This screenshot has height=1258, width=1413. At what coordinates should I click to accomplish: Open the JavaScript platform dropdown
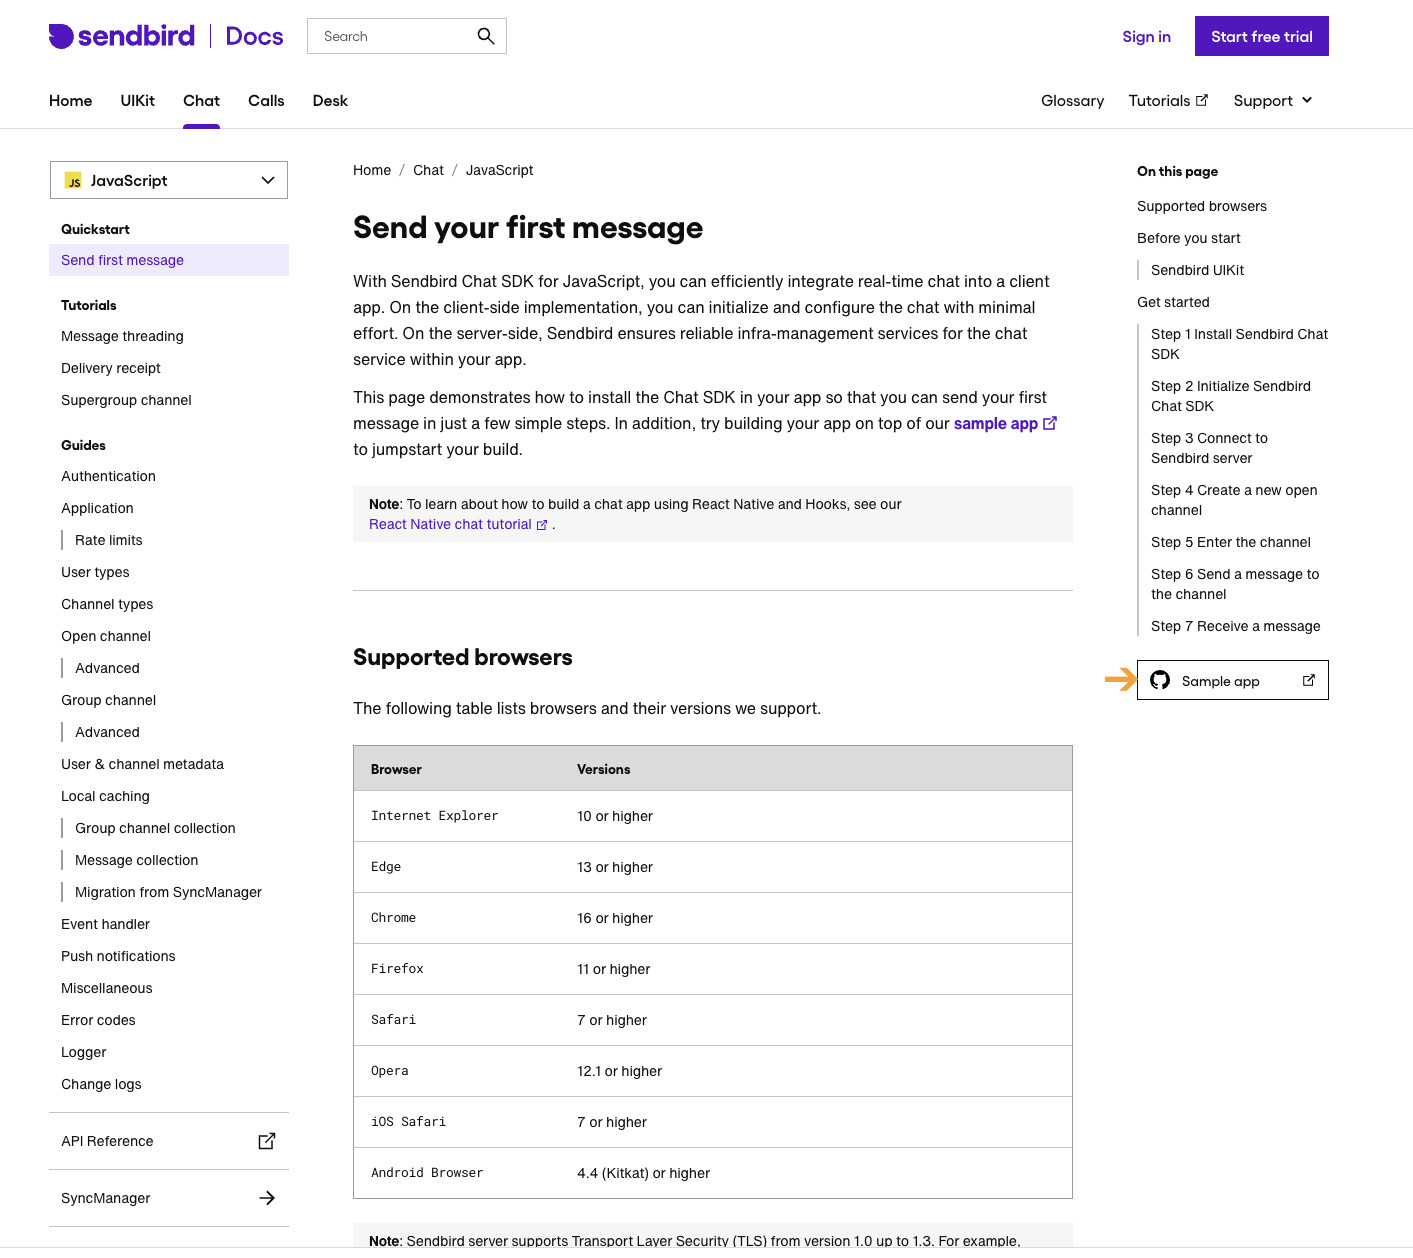(169, 180)
